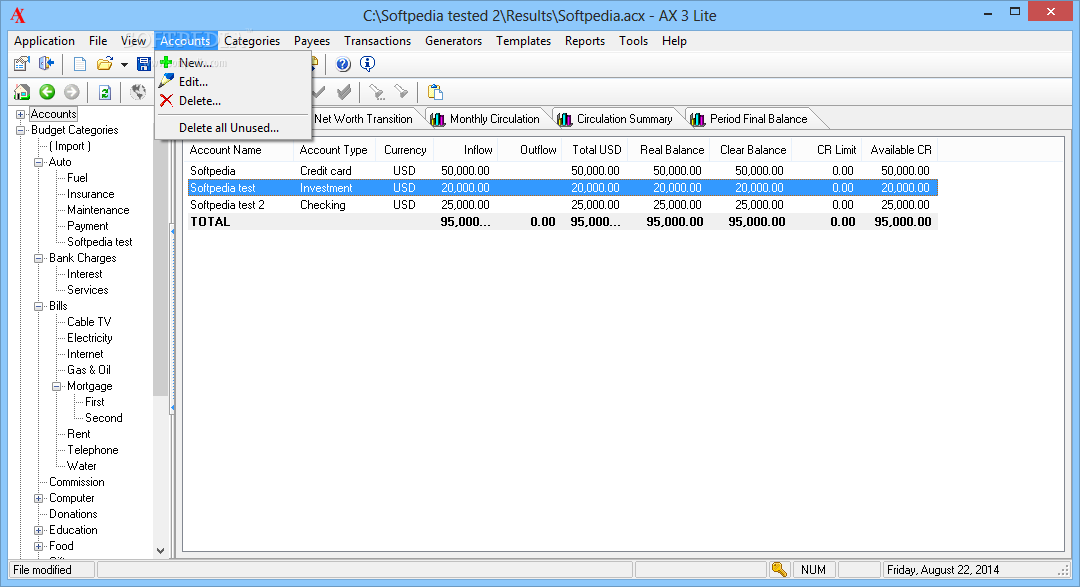This screenshot has width=1080, height=587.
Task: Open the application options icon
Action: point(21,64)
